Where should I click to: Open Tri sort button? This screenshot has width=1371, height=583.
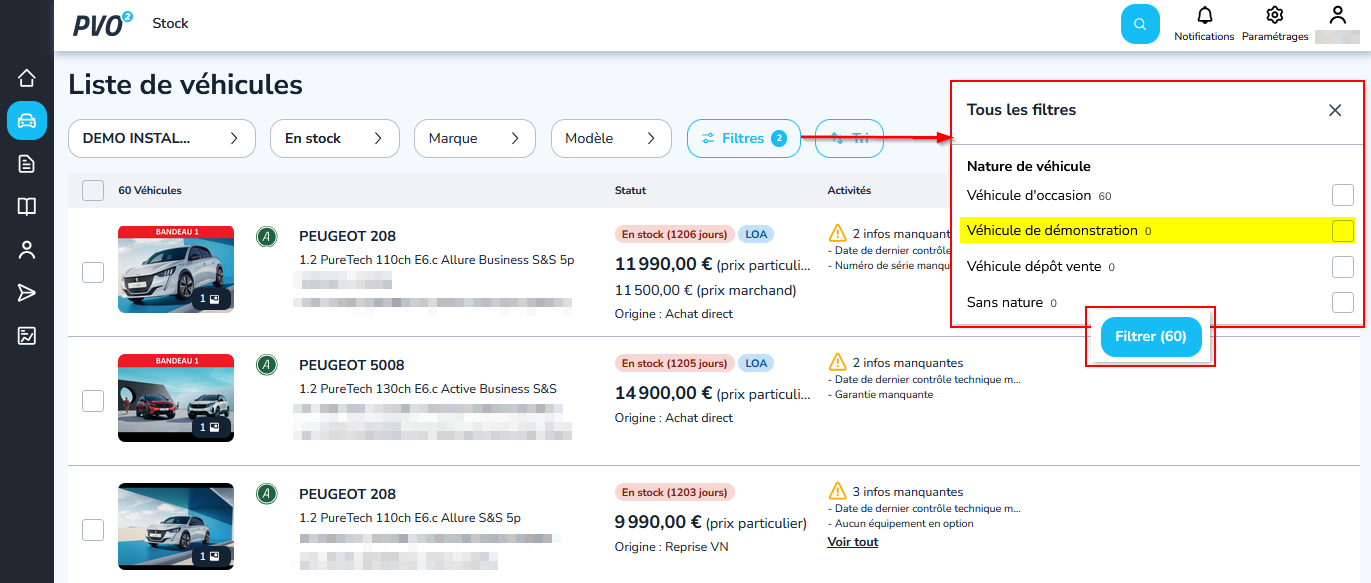(850, 138)
